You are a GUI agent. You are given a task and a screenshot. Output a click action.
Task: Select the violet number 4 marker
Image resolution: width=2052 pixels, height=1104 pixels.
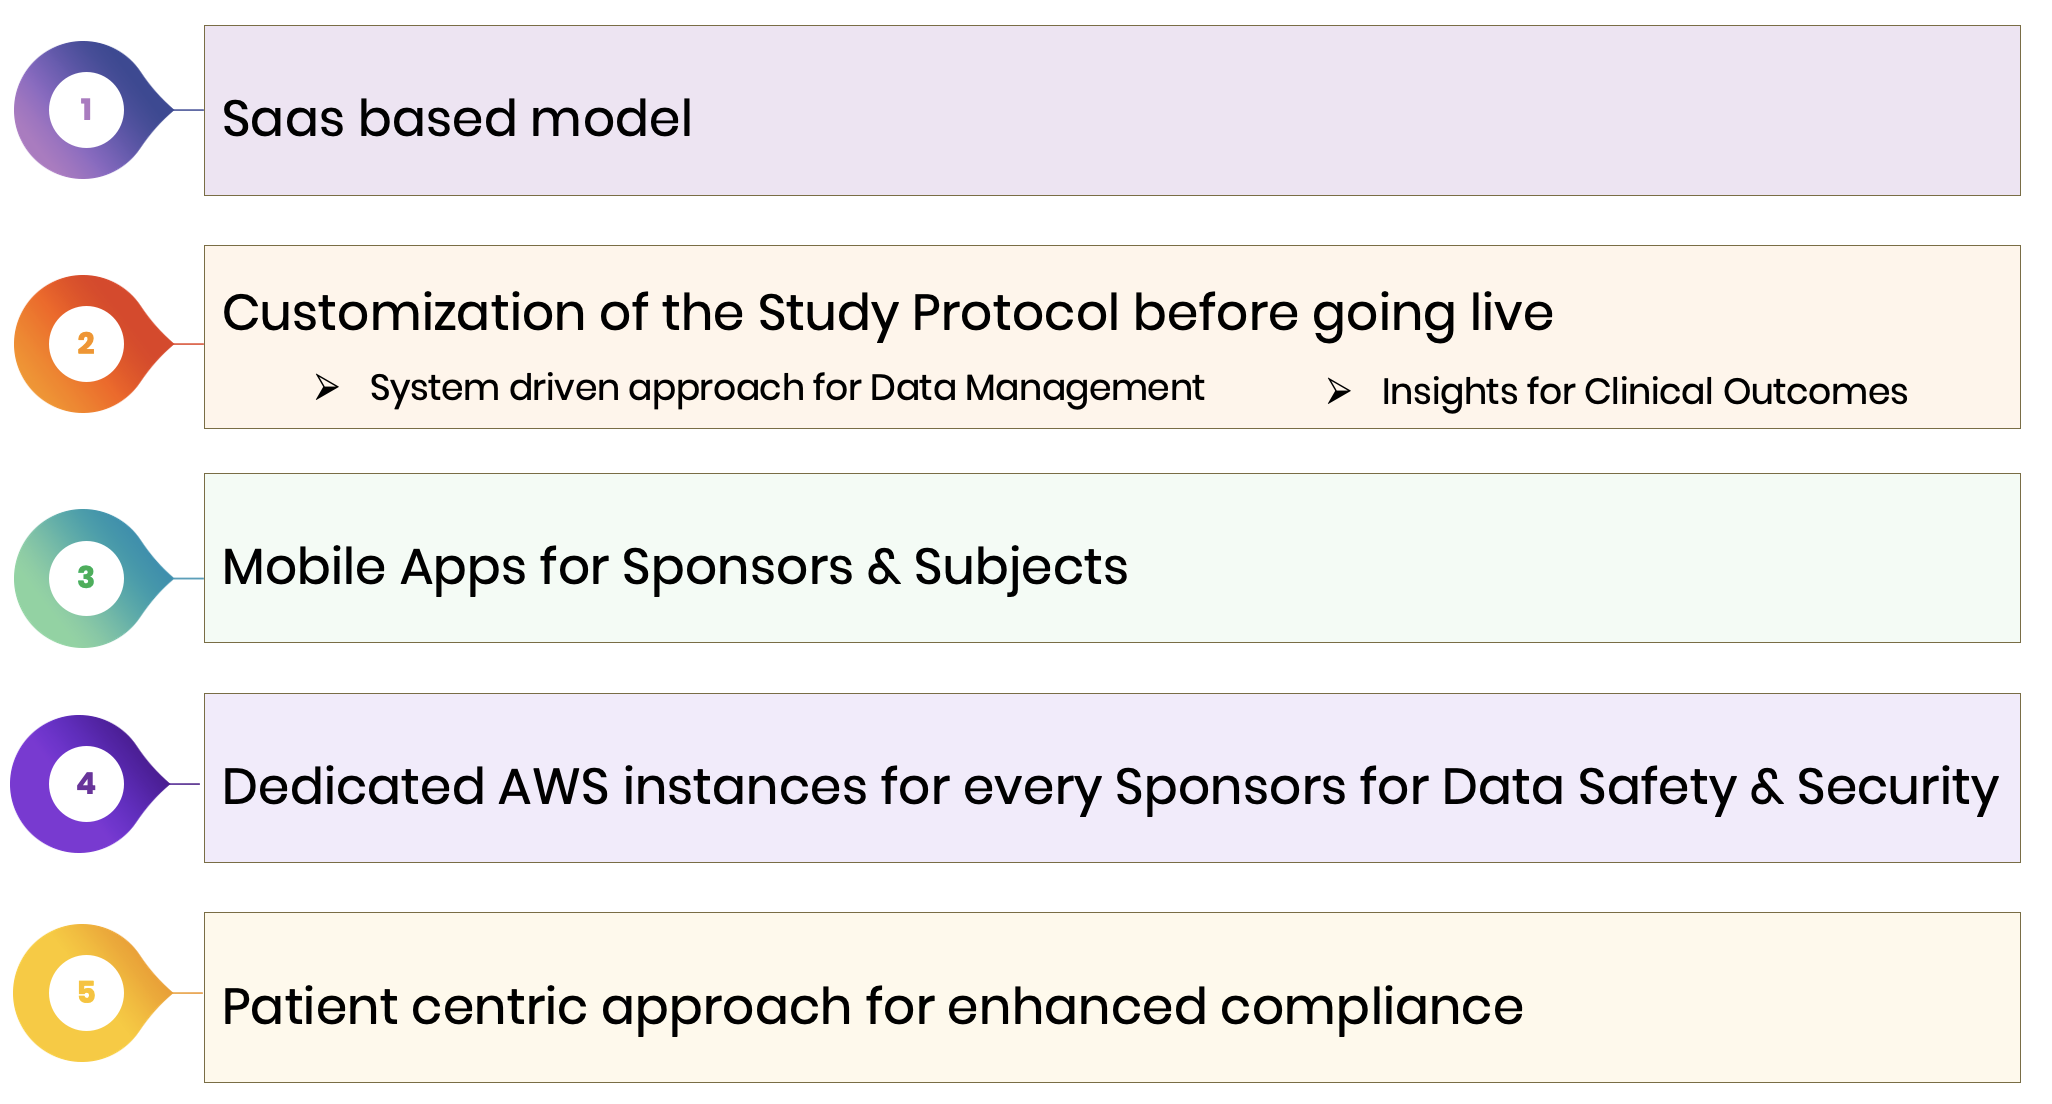(86, 784)
